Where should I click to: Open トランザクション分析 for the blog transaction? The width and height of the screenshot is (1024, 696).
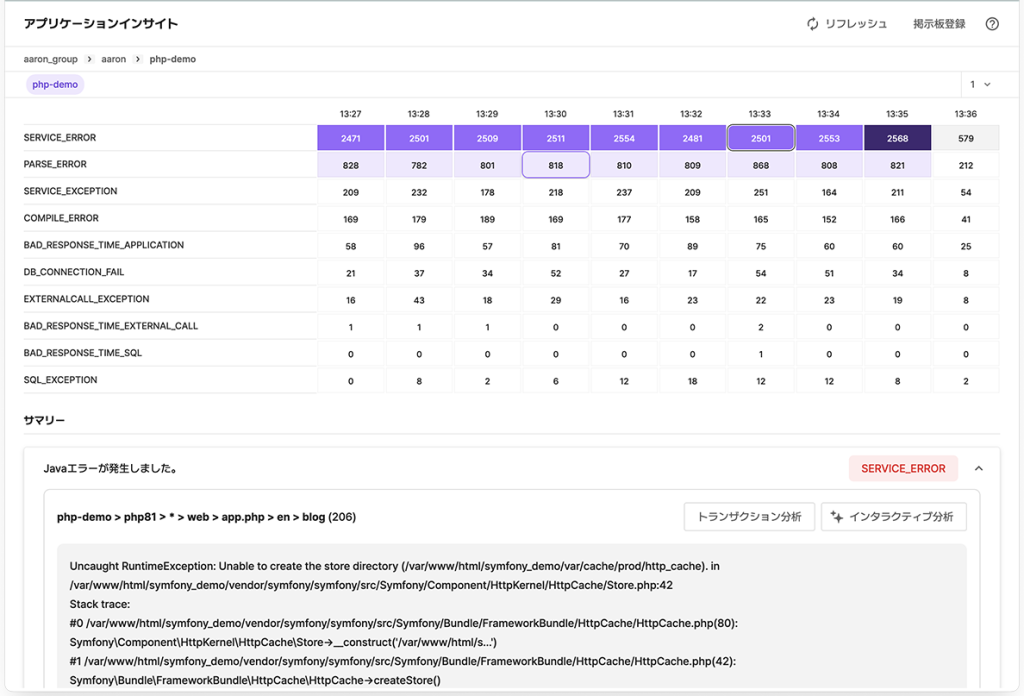tap(749, 517)
